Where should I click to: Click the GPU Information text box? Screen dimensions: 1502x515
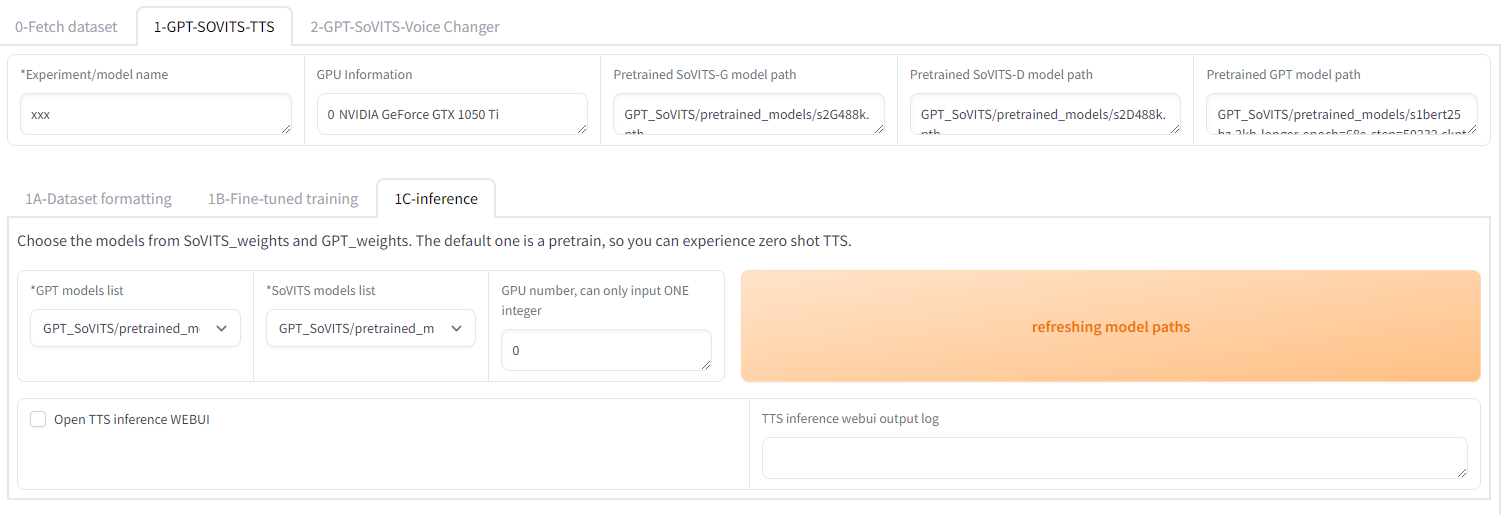coord(450,114)
